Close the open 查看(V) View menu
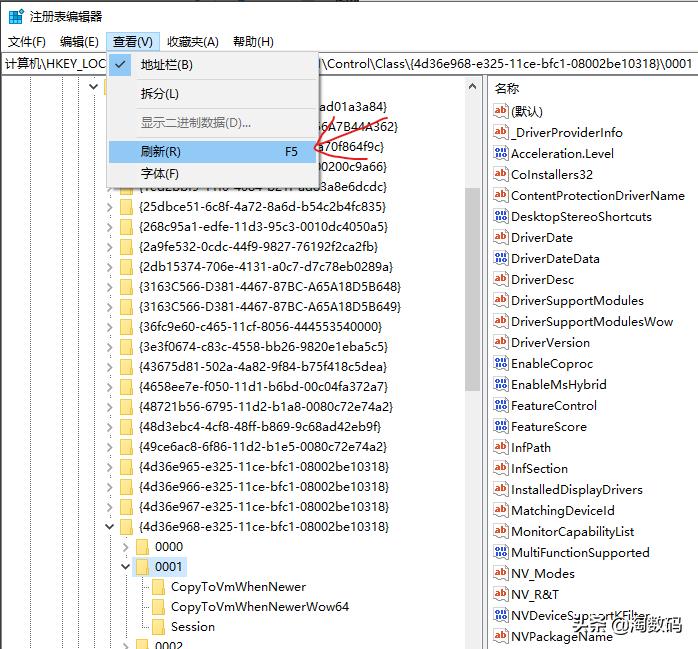Screen dimensions: 698x649 pos(133,42)
